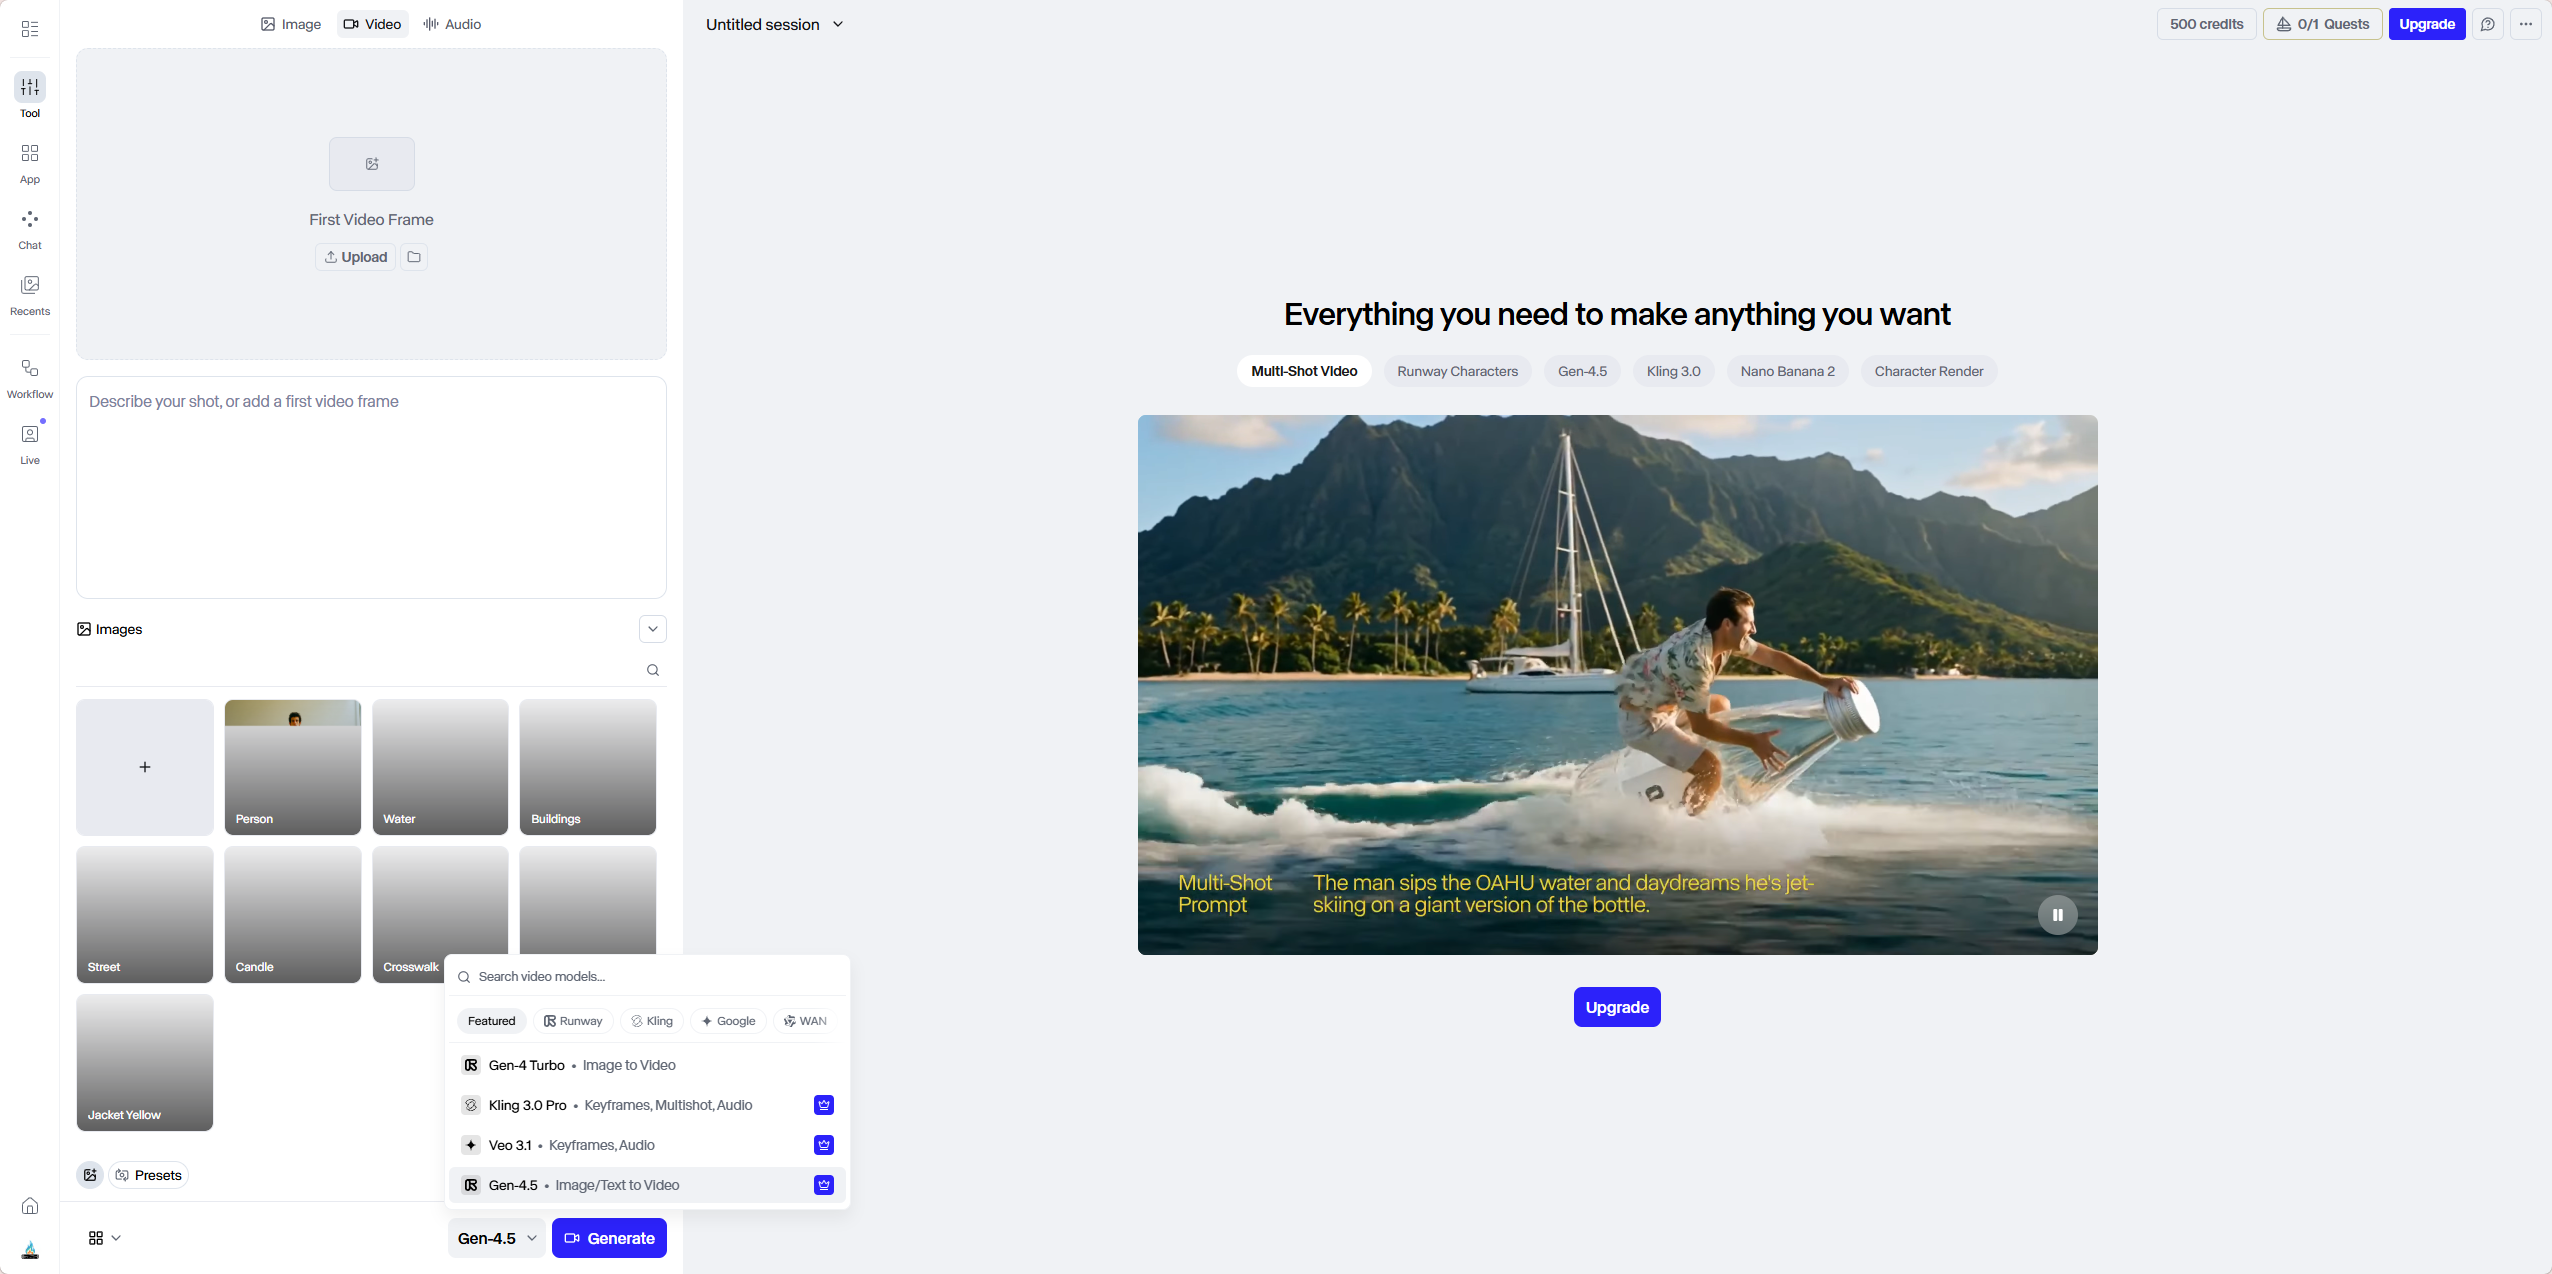The height and width of the screenshot is (1274, 2552).
Task: Collapse the Images section chevron
Action: click(x=653, y=629)
